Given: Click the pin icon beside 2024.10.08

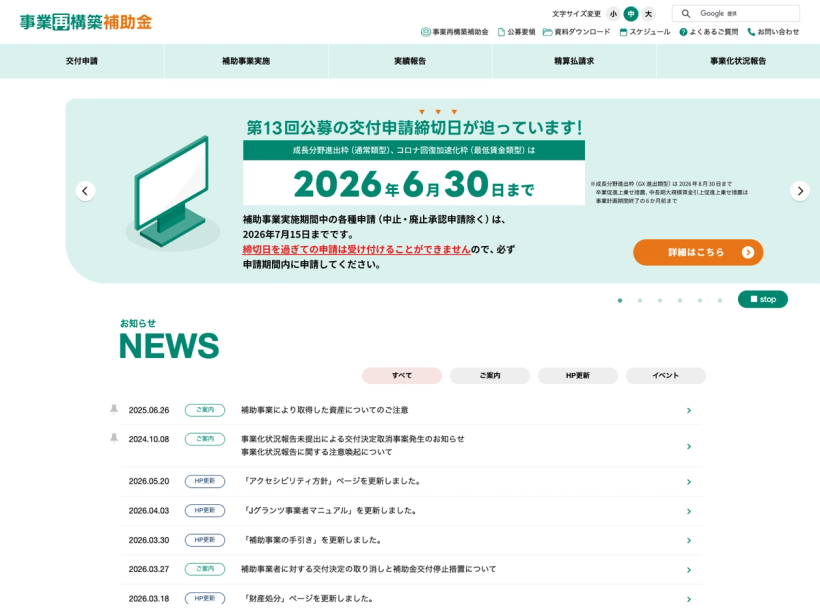Looking at the screenshot, I should (114, 438).
